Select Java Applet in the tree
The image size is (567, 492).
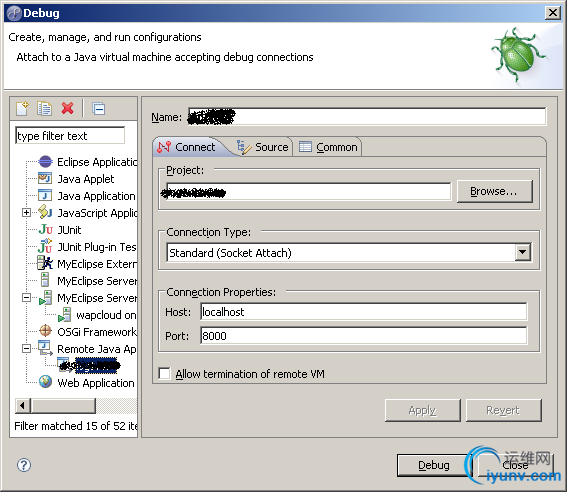pyautogui.click(x=86, y=179)
